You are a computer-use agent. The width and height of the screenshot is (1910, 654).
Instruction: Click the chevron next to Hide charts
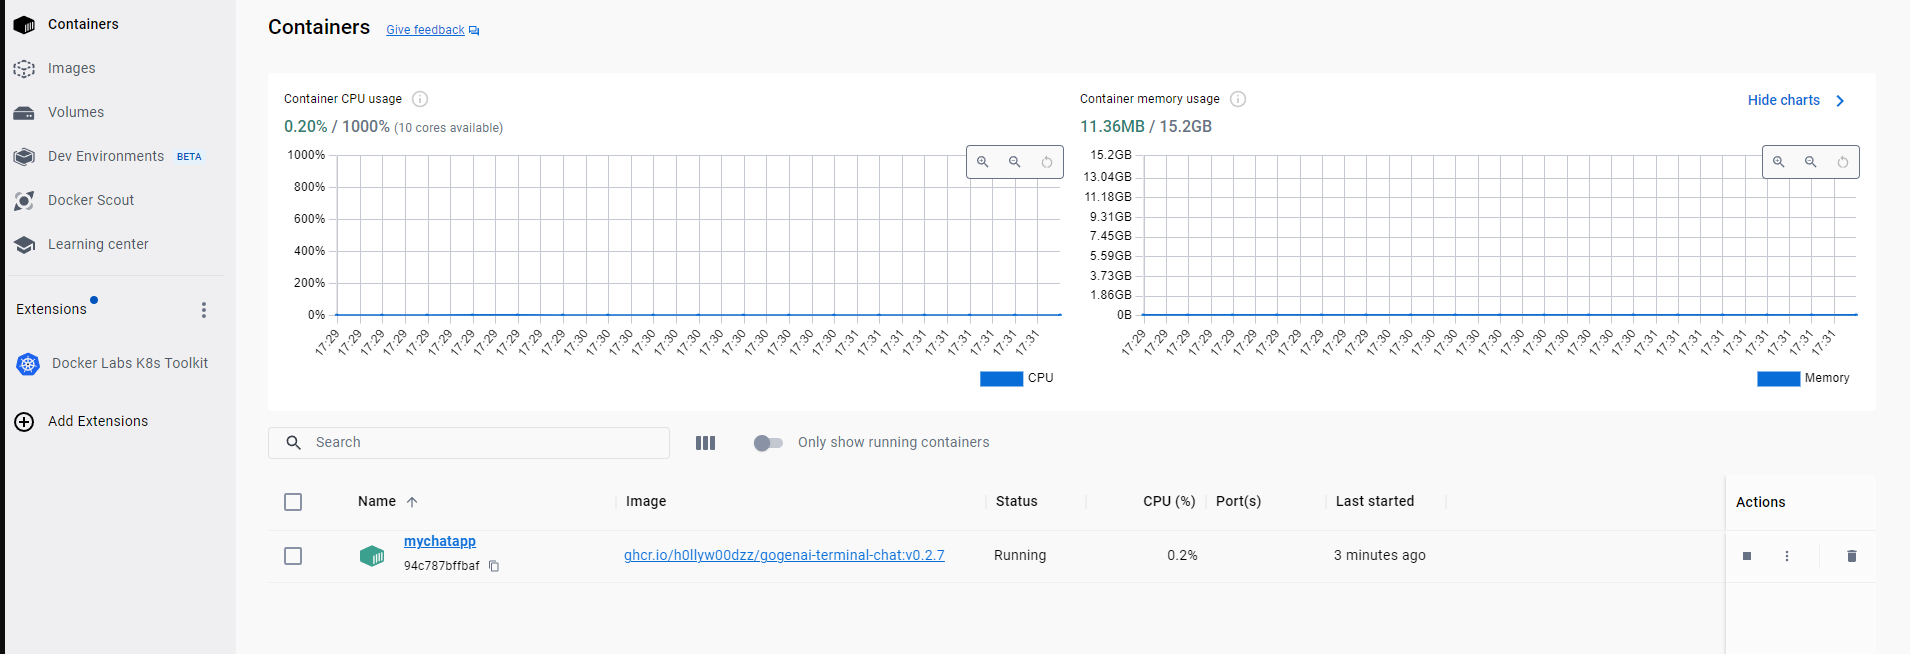[1840, 100]
